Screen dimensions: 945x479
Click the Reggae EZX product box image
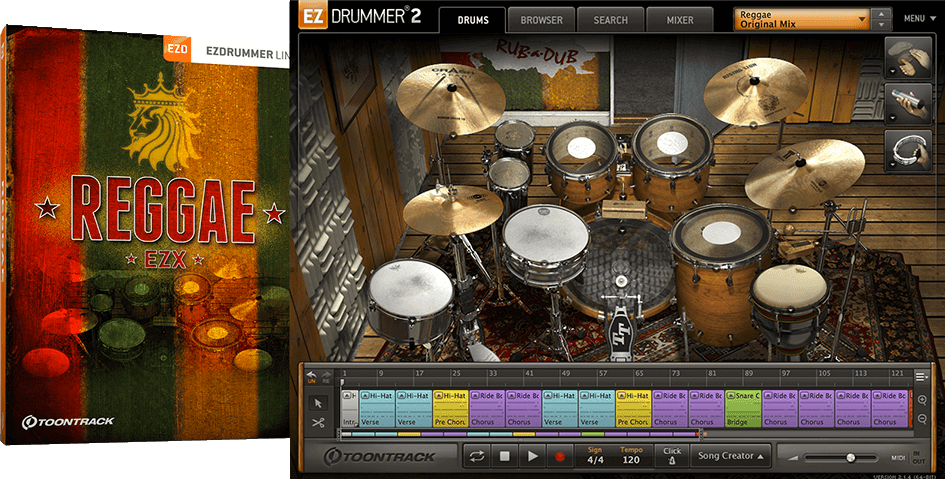(x=145, y=235)
